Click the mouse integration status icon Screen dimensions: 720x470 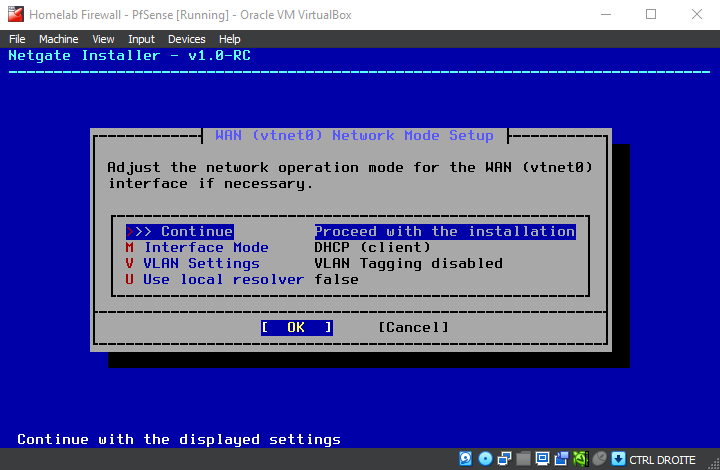[600, 459]
